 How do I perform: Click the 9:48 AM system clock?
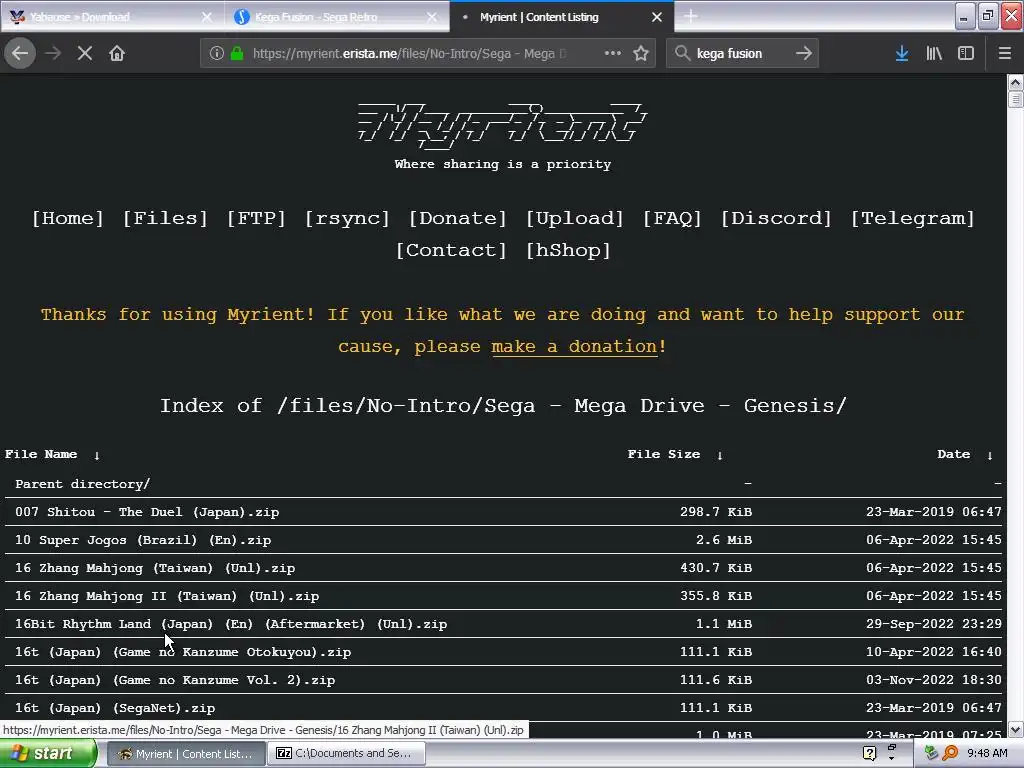tap(987, 754)
